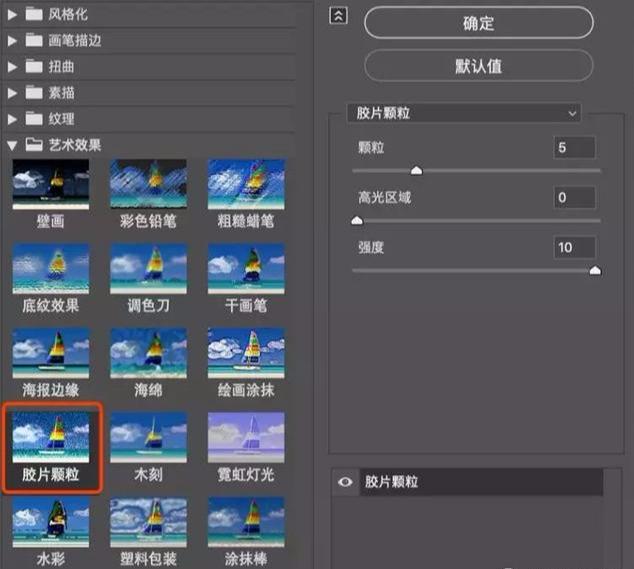
Task: Expand the 纹理 filter folder
Action: pos(12,119)
